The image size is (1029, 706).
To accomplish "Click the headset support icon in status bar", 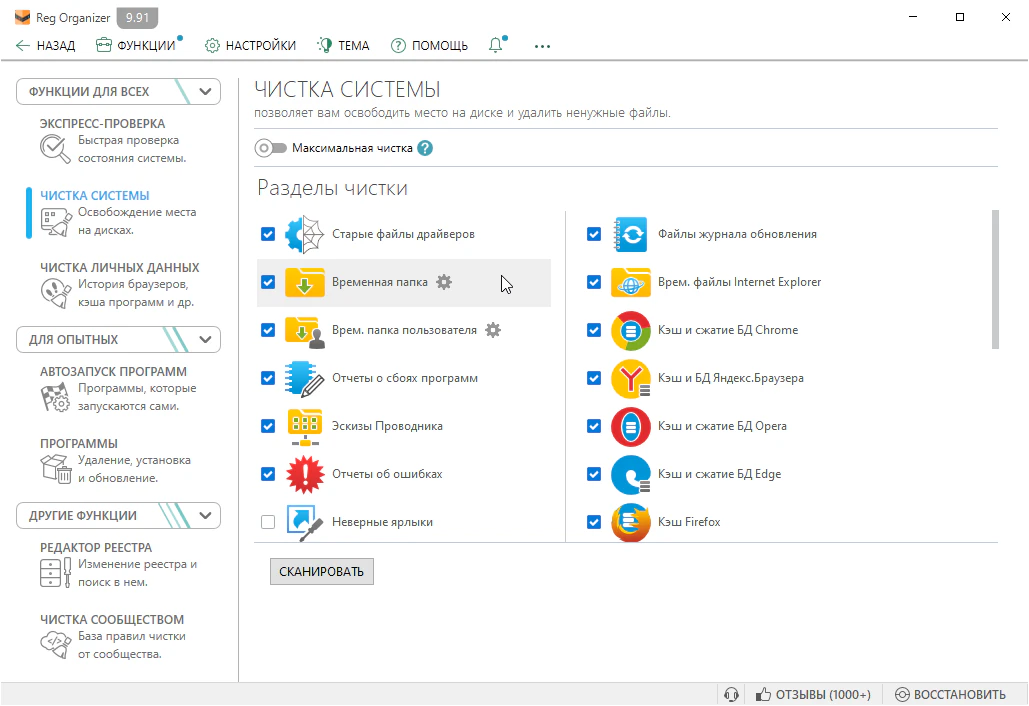I will tap(731, 694).
